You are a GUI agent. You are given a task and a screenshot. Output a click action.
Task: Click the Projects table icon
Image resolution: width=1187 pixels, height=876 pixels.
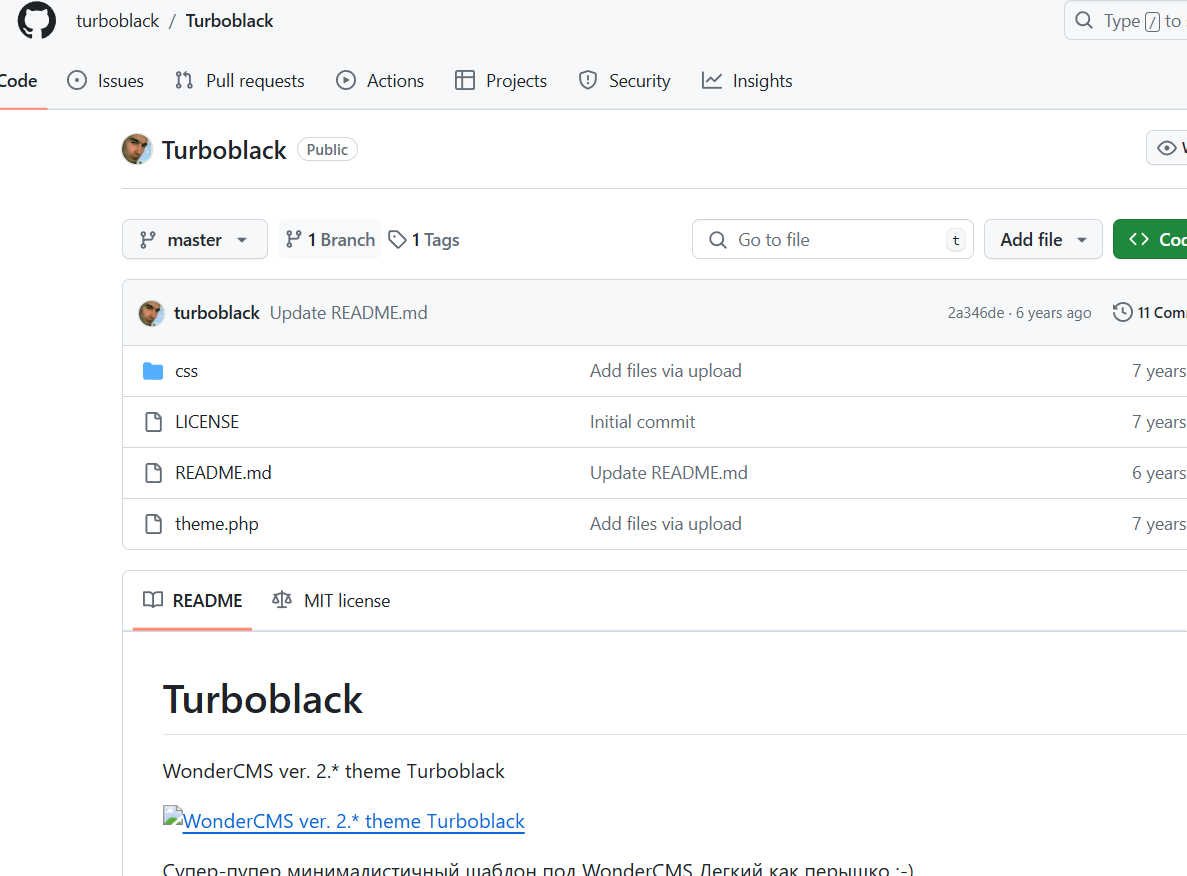coord(465,80)
